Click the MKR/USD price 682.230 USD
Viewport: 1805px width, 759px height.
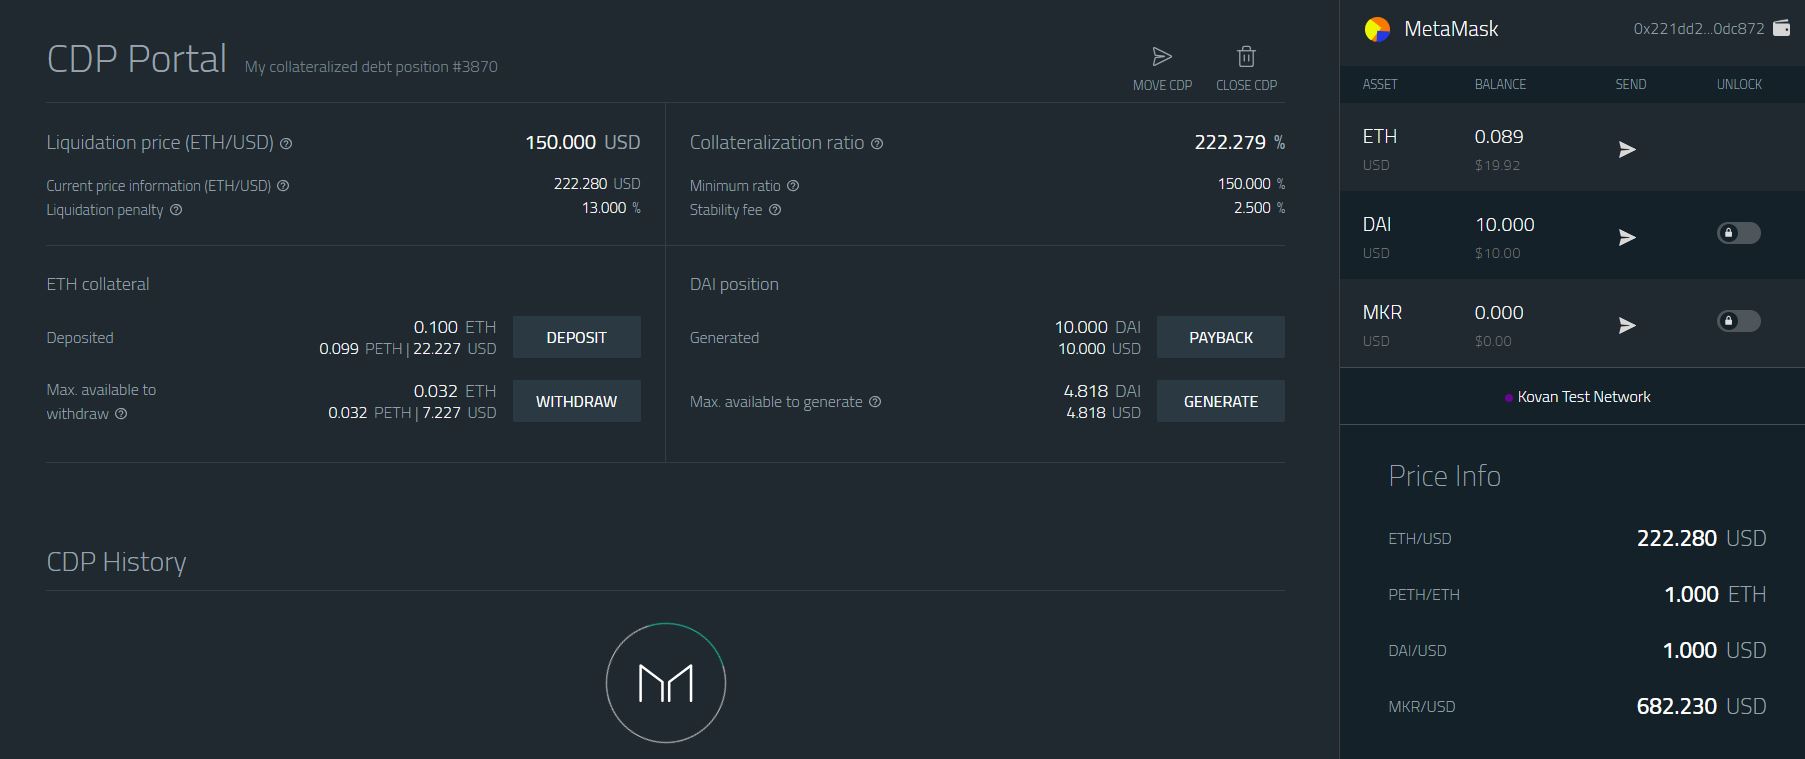tap(1701, 706)
